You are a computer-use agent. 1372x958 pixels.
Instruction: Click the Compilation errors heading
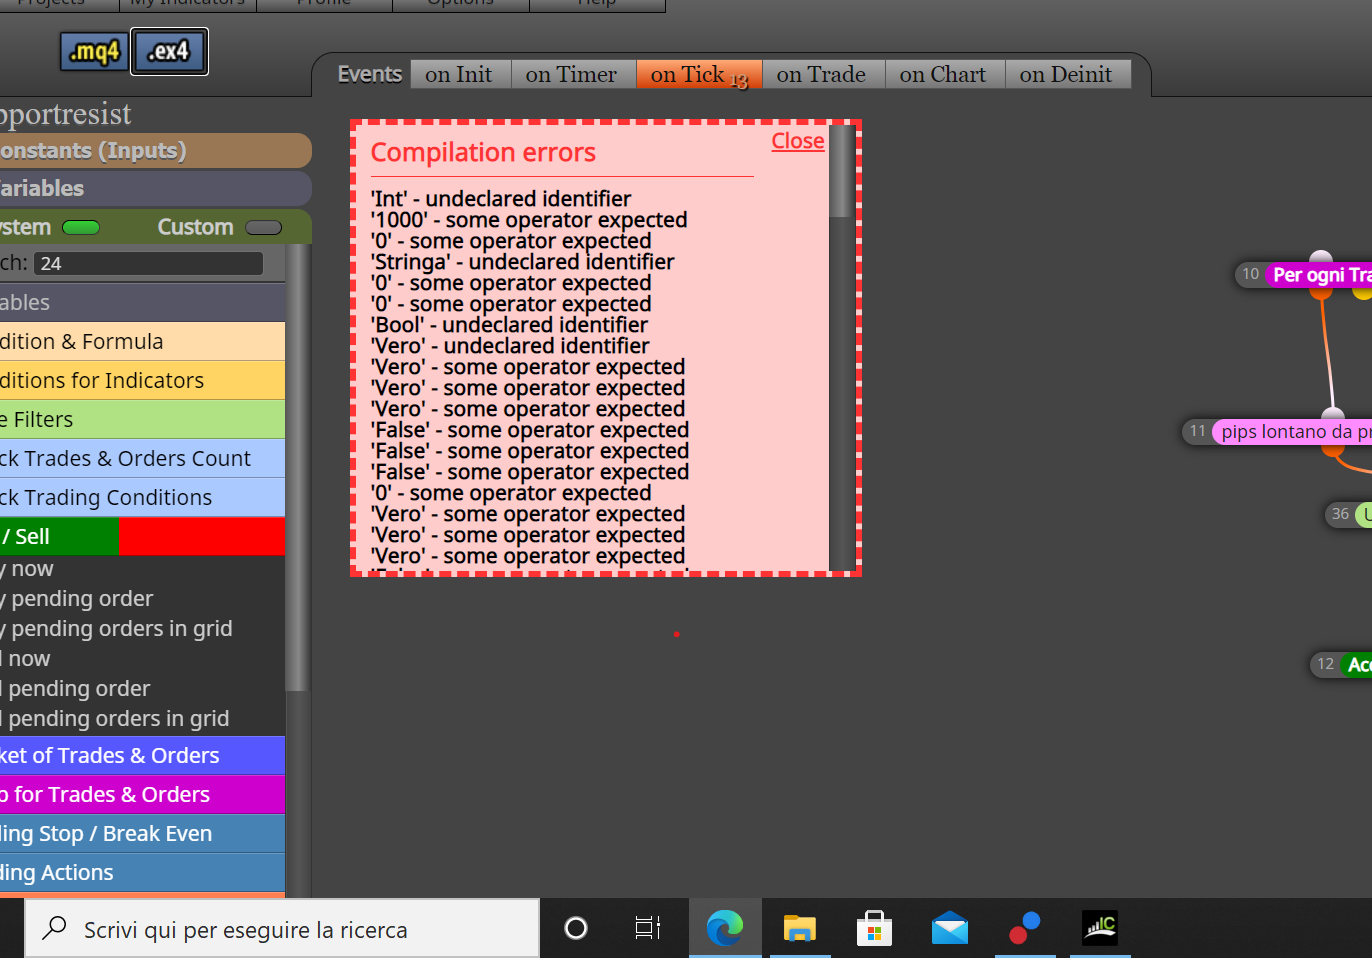(x=483, y=152)
